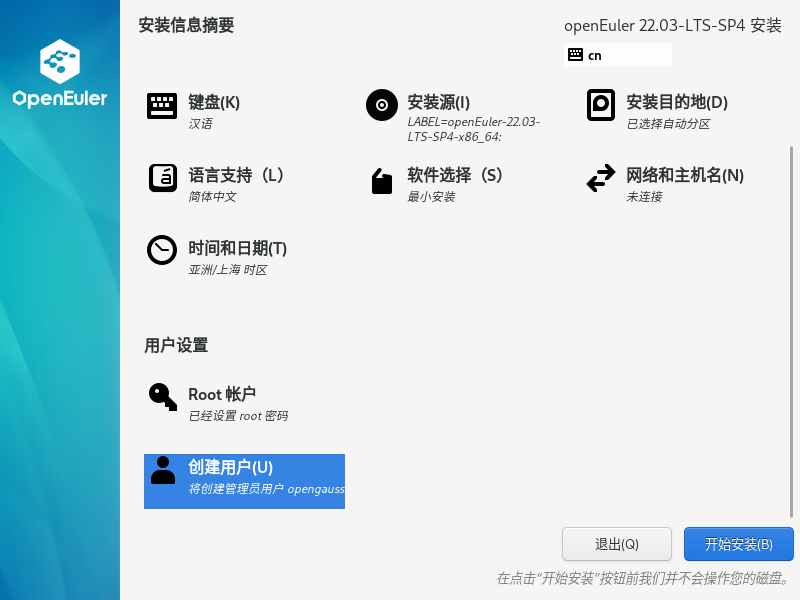Viewport: 800px width, 600px height.
Task: Click the 未连接 status text
Action: [x=644, y=197]
